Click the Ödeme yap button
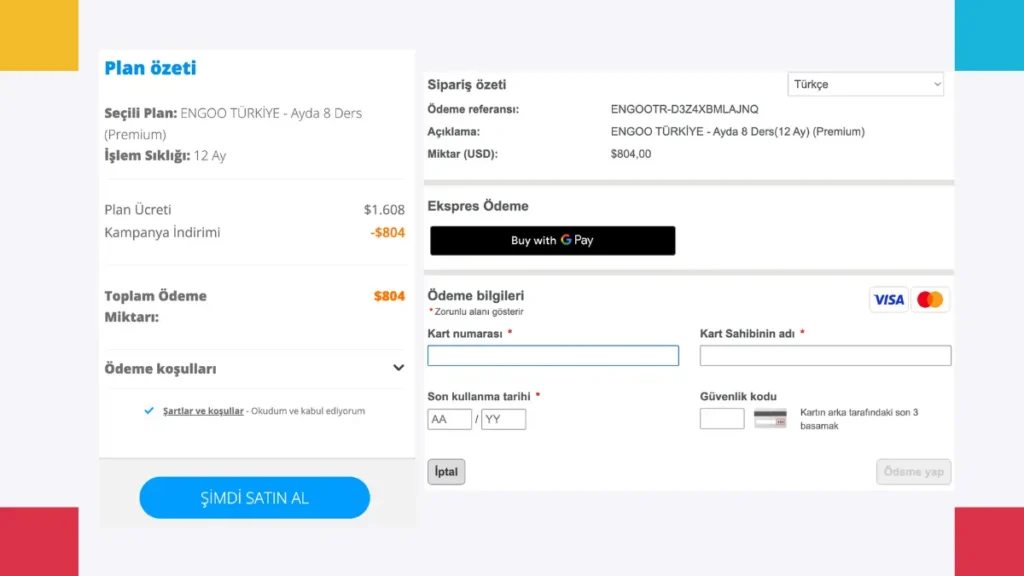Image resolution: width=1024 pixels, height=576 pixels. pyautogui.click(x=913, y=472)
